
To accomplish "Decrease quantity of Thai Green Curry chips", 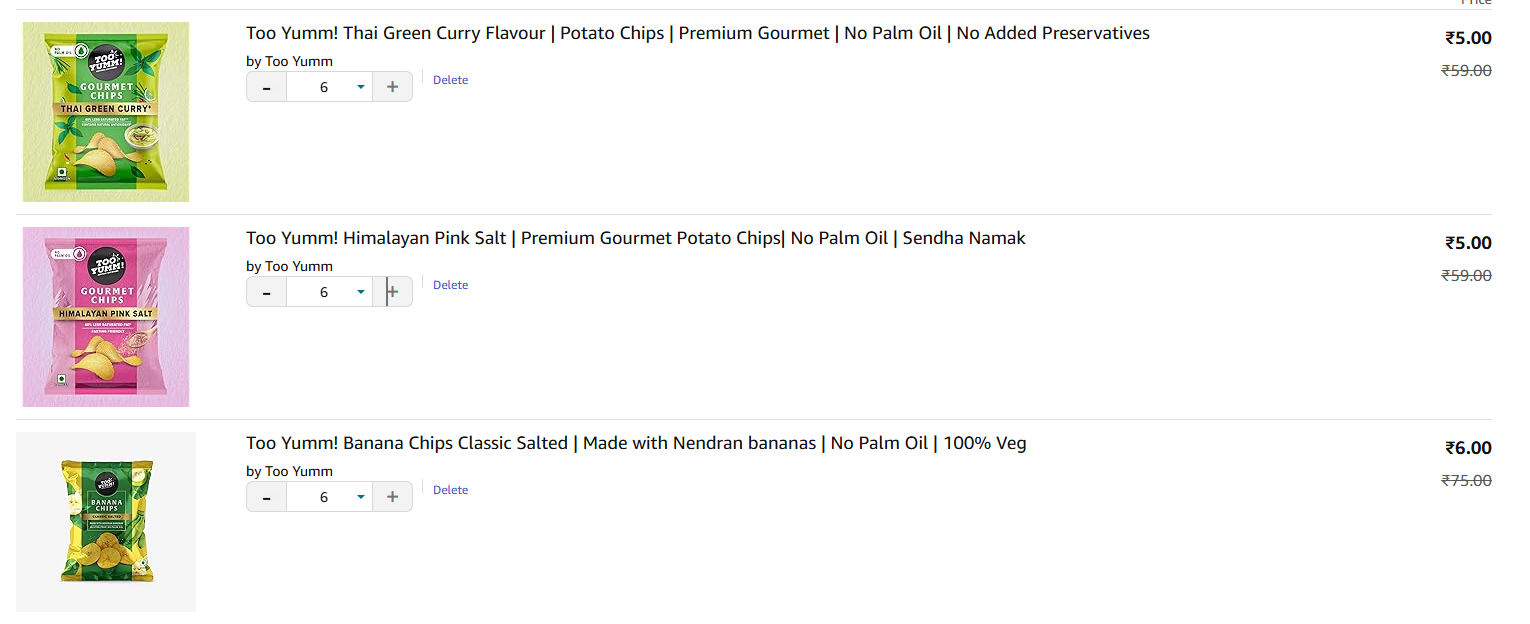I will point(266,87).
